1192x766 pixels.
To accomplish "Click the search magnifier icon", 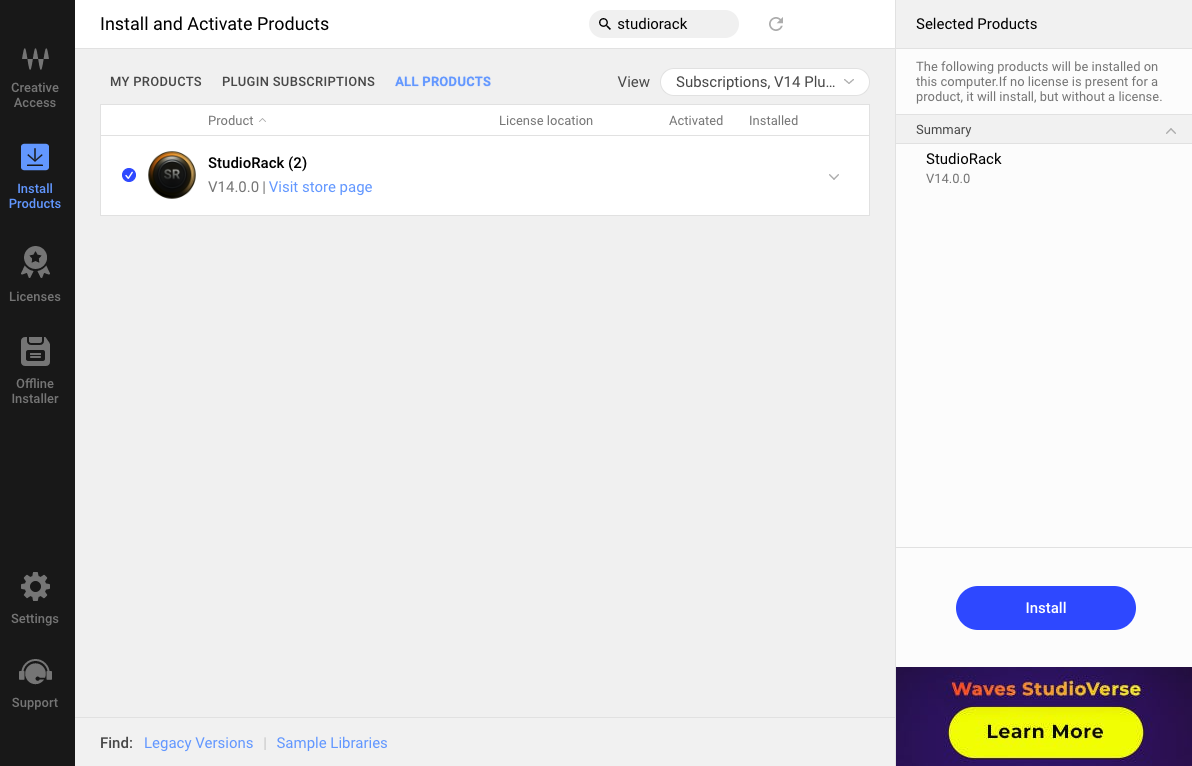I will point(605,24).
